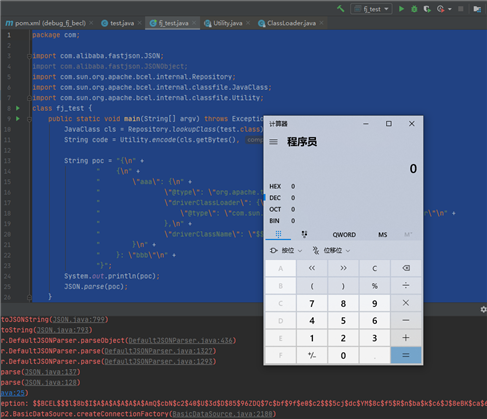
Task: Toggle QWORD word size
Action: click(x=344, y=235)
